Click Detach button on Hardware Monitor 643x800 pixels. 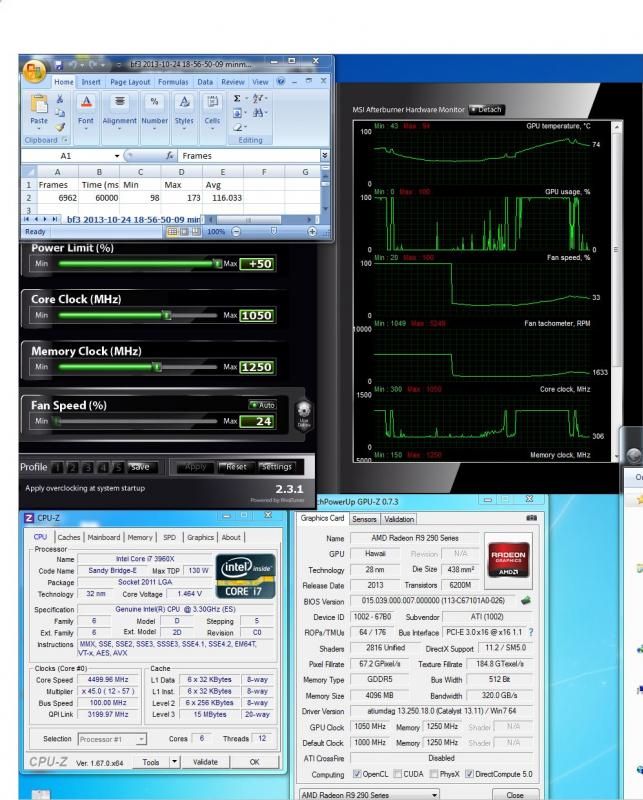(487, 109)
